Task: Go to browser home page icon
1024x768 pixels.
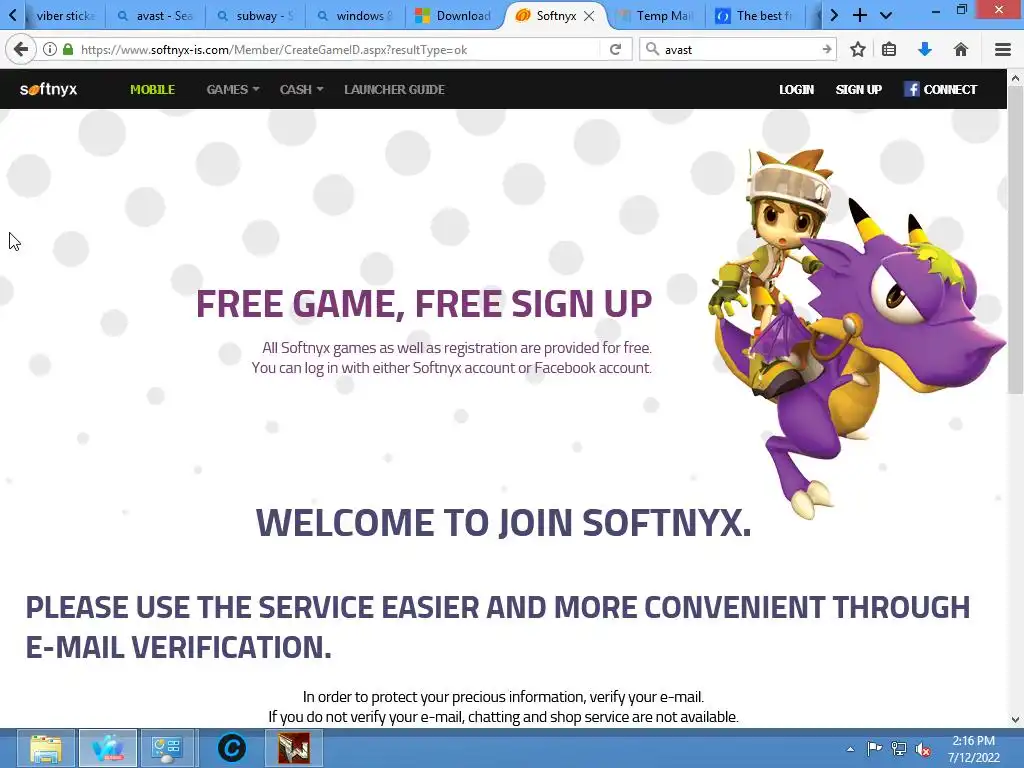Action: pyautogui.click(x=961, y=50)
